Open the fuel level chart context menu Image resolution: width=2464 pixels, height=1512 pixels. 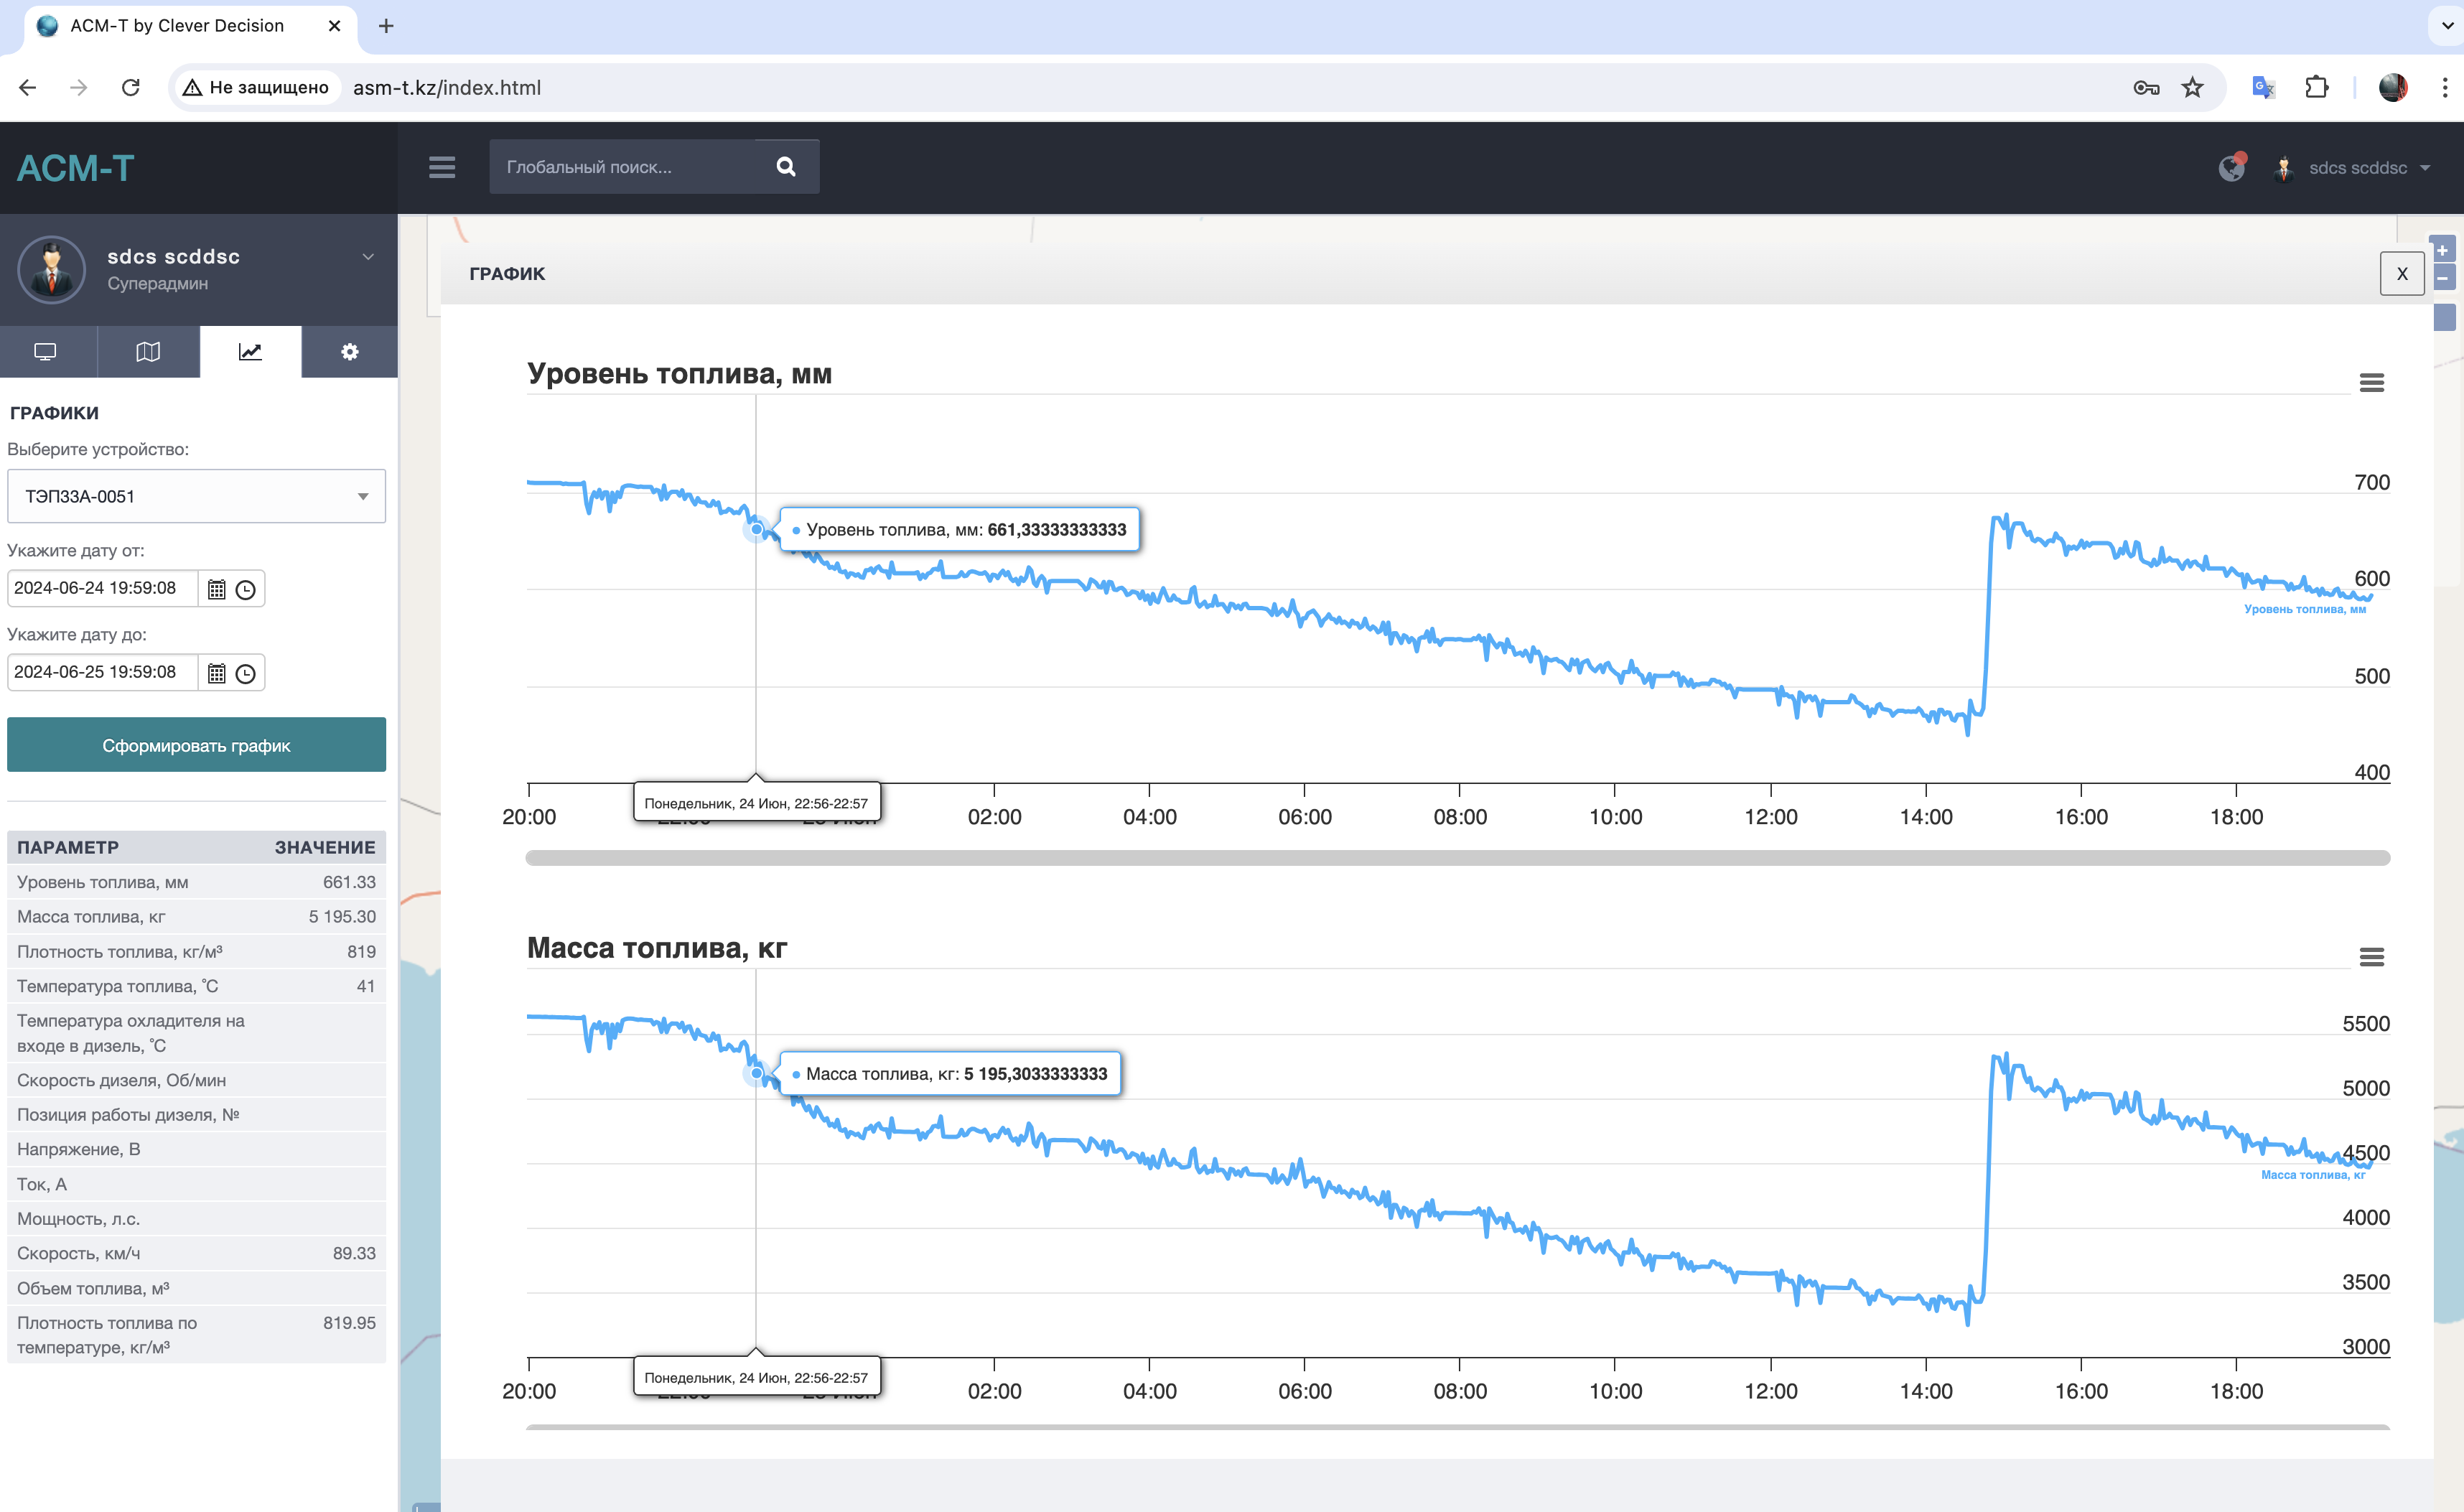[2371, 383]
